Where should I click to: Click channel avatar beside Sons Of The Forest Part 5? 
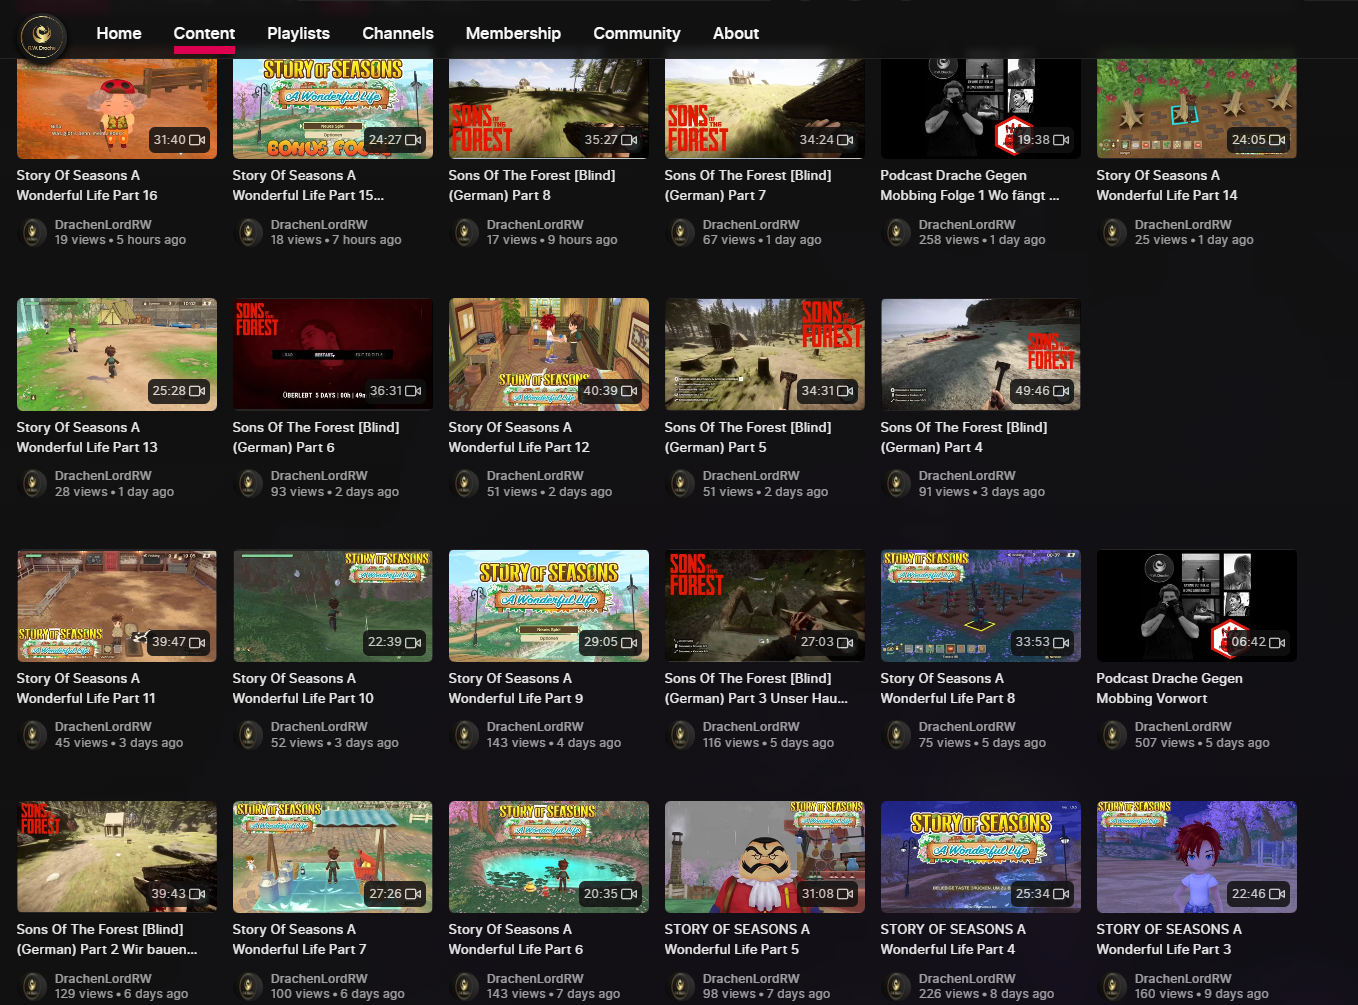[x=682, y=484]
